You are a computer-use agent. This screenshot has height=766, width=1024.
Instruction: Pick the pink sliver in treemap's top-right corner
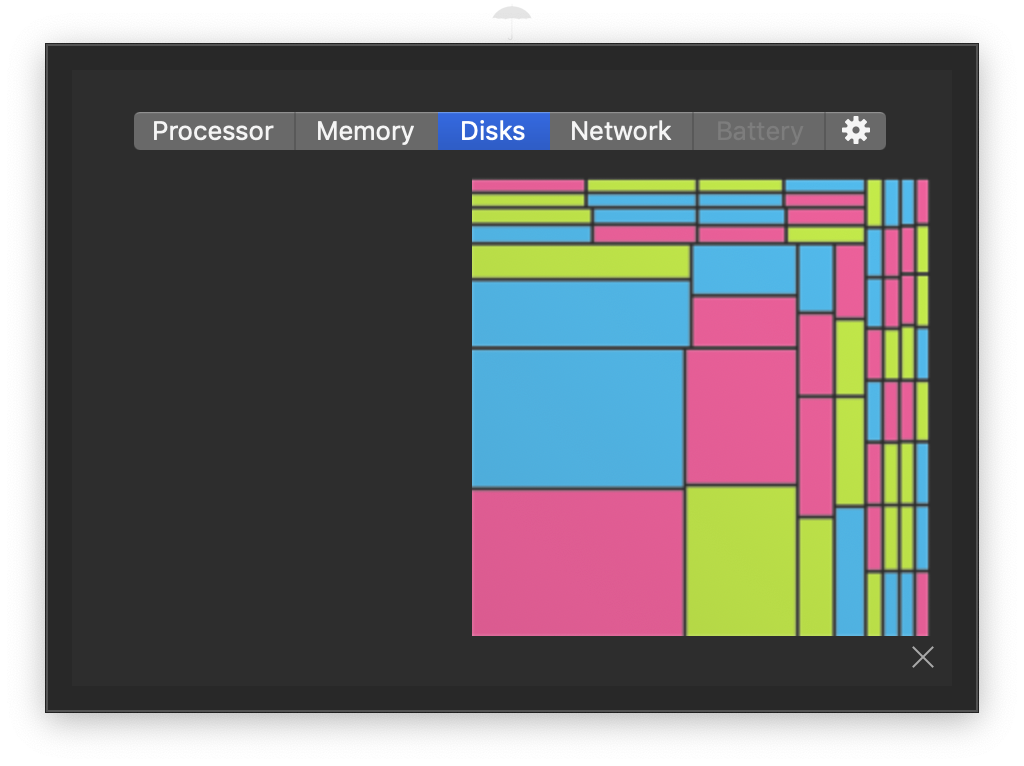tap(922, 202)
